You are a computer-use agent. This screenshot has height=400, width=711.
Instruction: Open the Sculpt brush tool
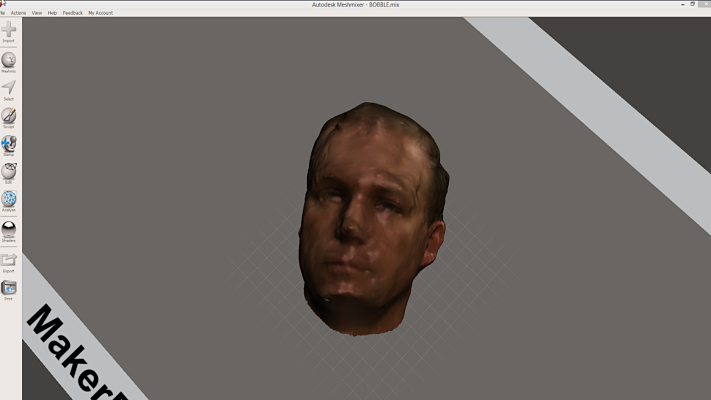[9, 118]
